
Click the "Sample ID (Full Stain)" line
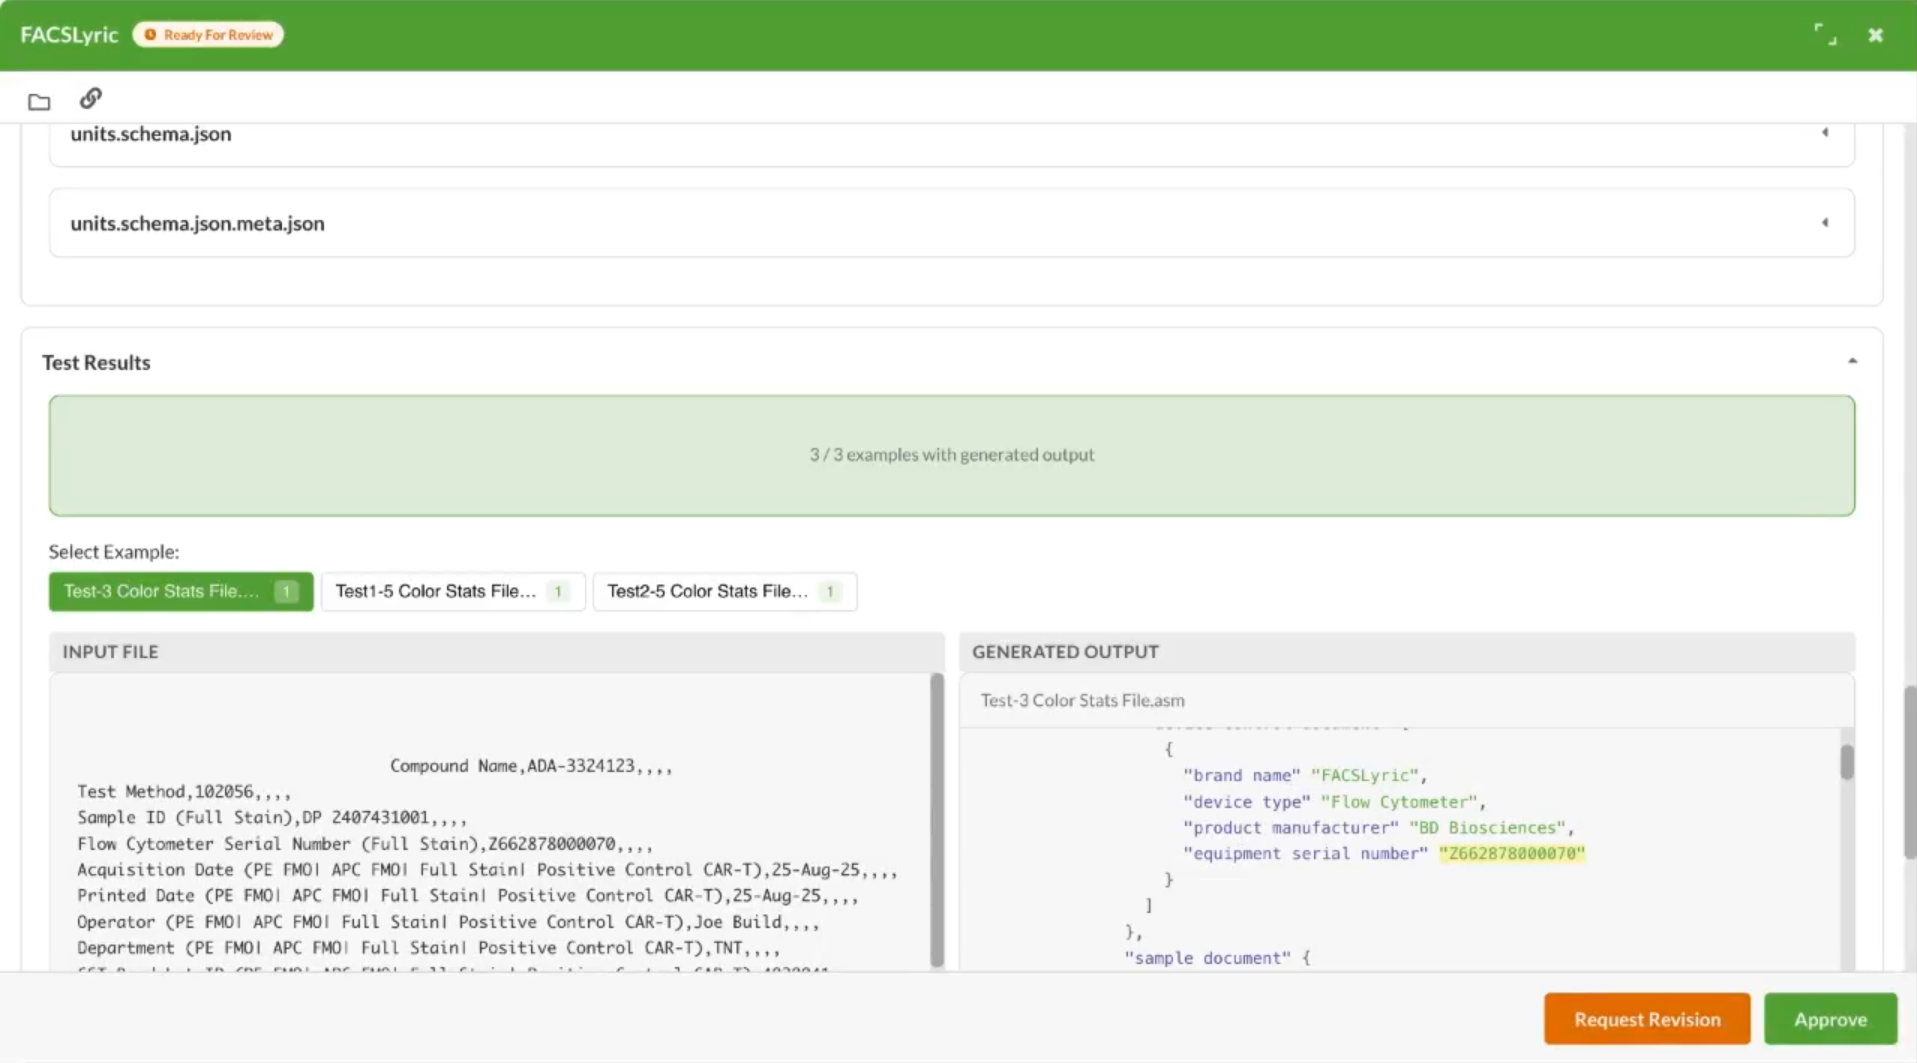pos(272,818)
